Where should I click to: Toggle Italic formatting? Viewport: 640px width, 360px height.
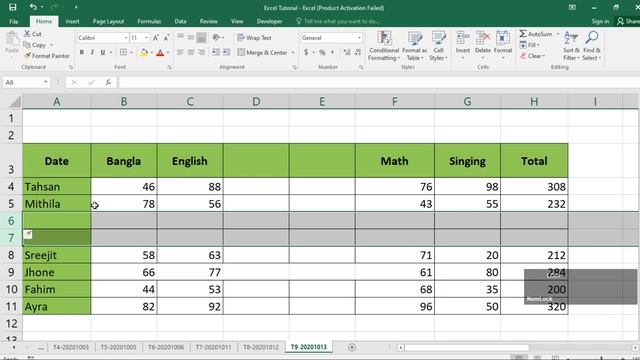(92, 52)
